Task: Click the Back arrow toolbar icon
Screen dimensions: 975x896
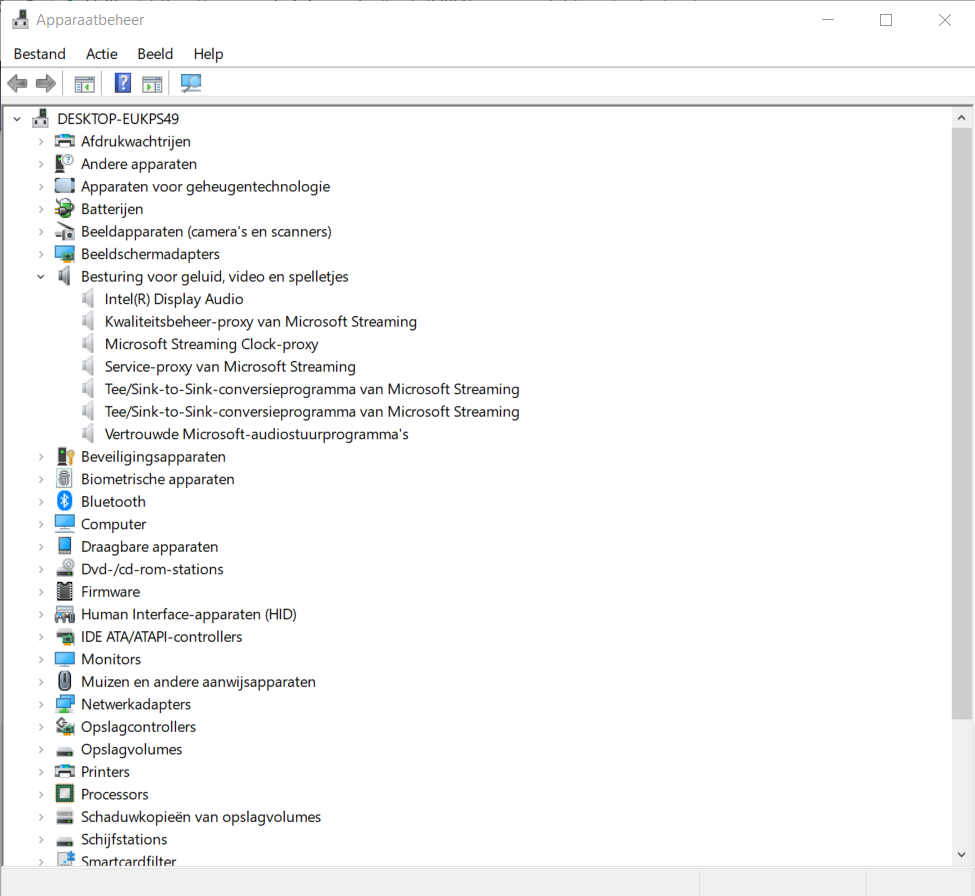Action: pos(17,83)
